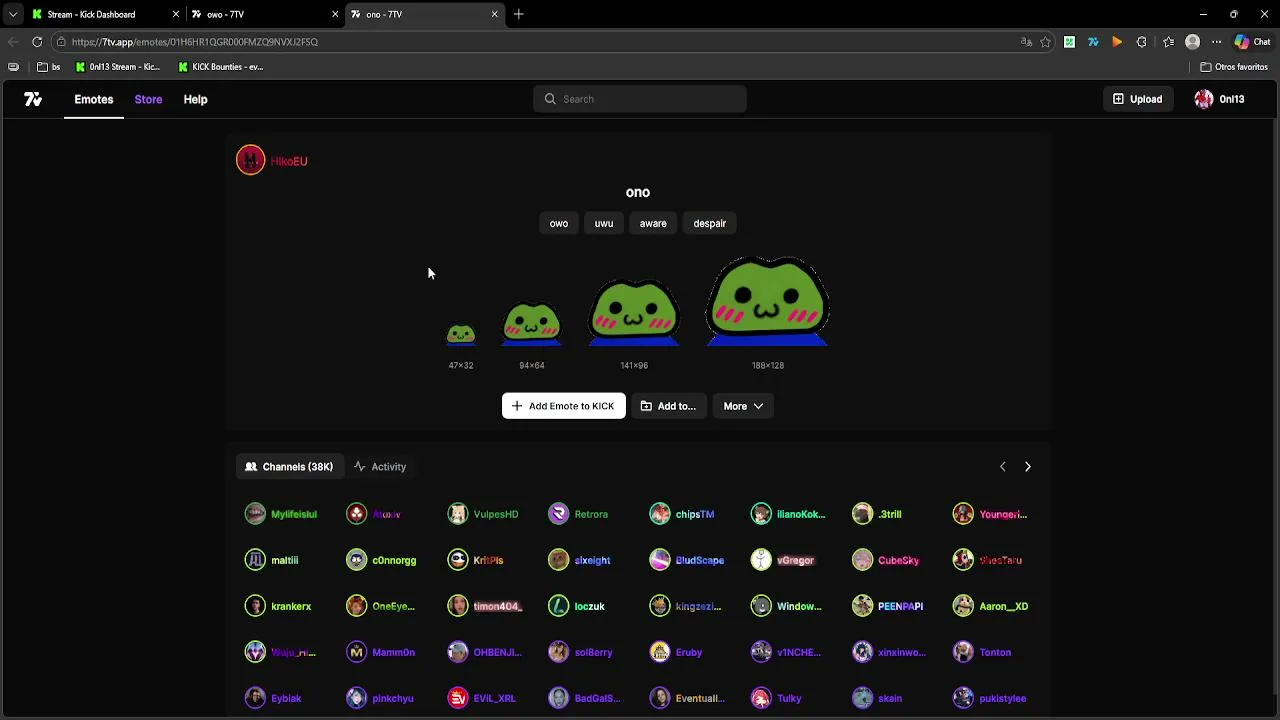This screenshot has width=1280, height=720.
Task: Click CubeSky channel avatar
Action: [x=862, y=560]
